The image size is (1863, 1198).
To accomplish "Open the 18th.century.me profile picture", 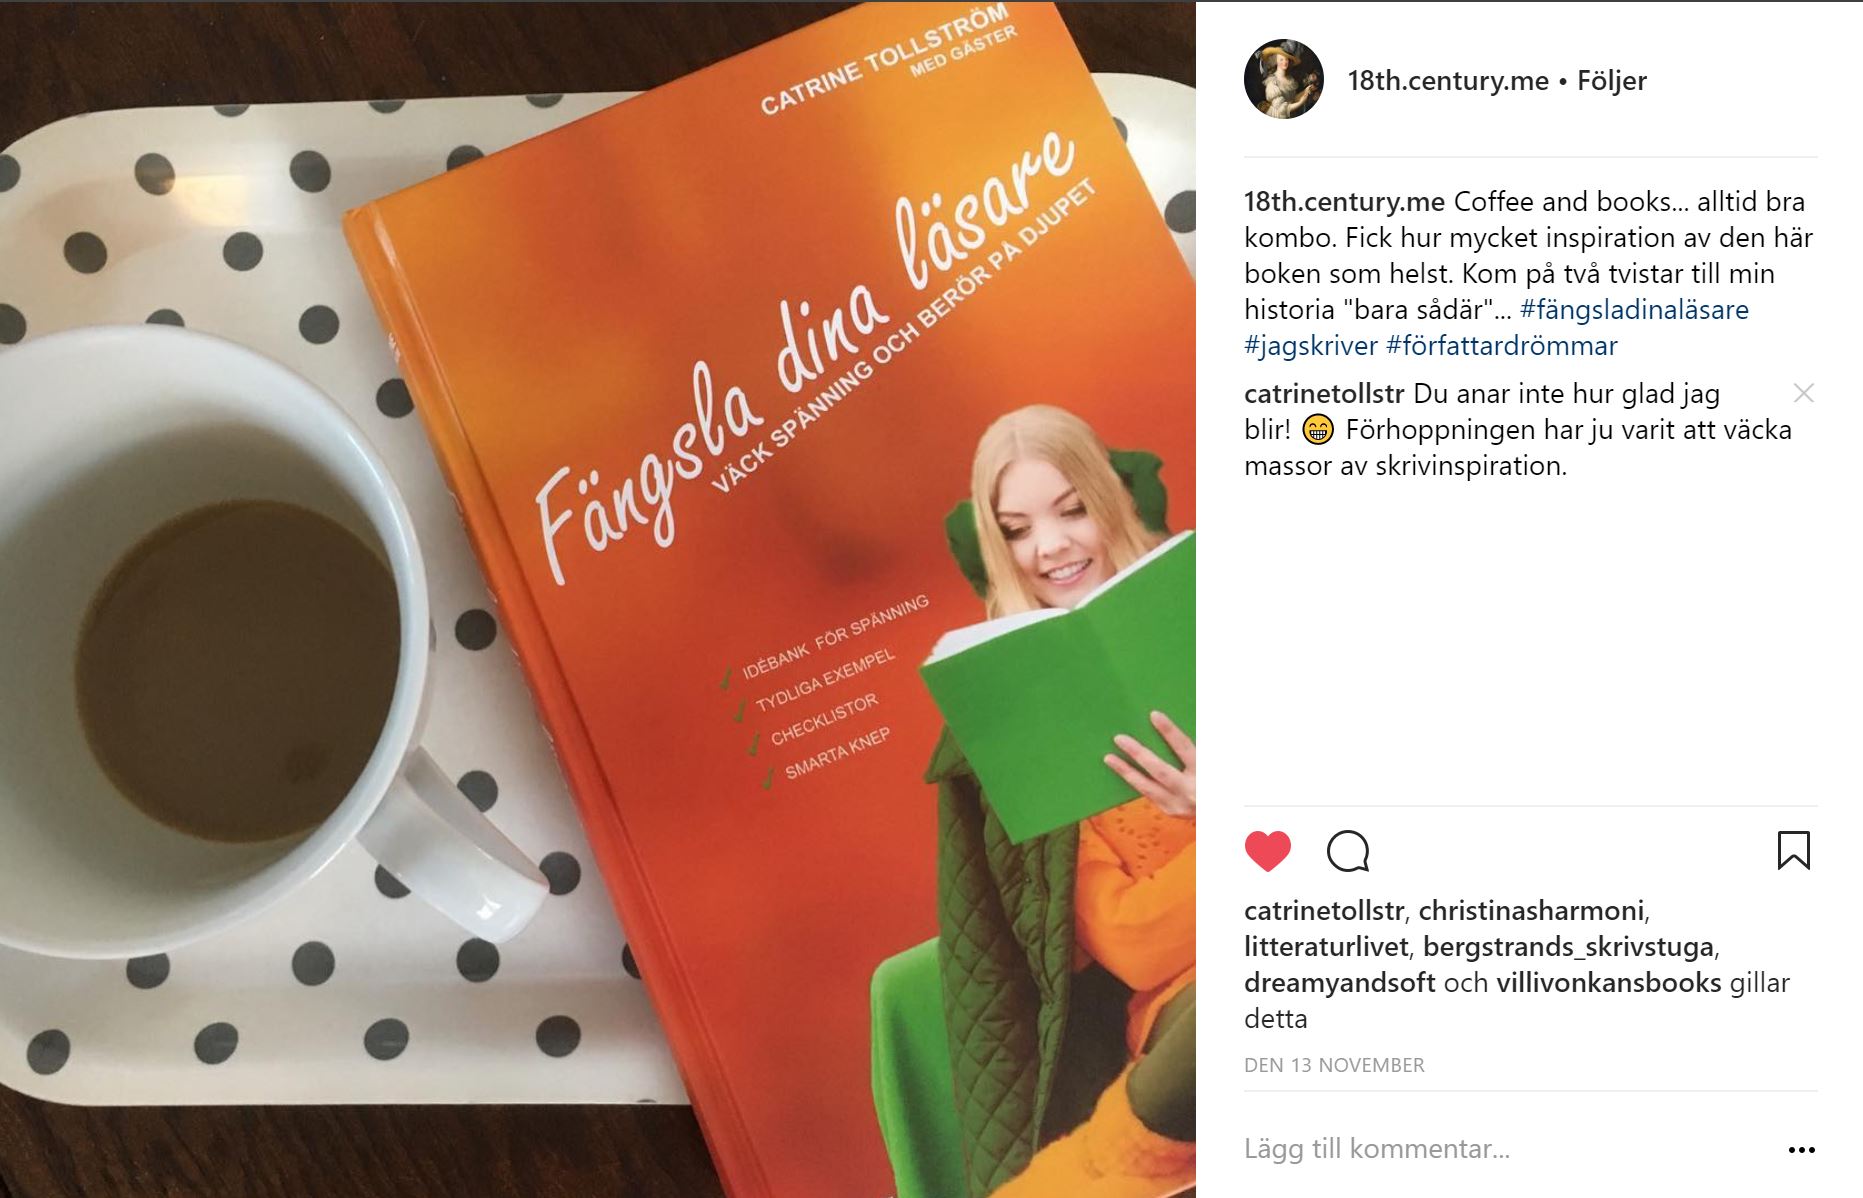I will coord(1284,80).
